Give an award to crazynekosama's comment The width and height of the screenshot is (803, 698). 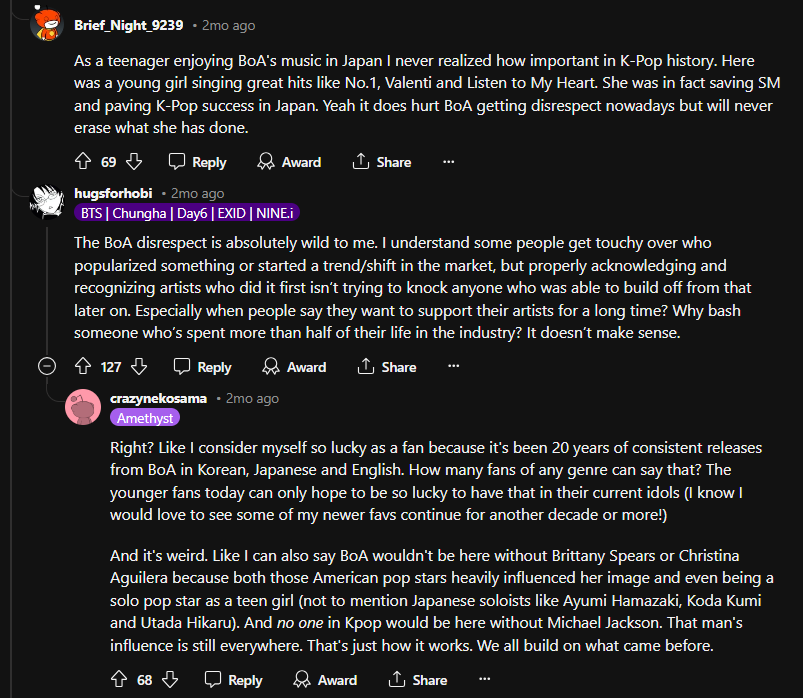coord(326,680)
